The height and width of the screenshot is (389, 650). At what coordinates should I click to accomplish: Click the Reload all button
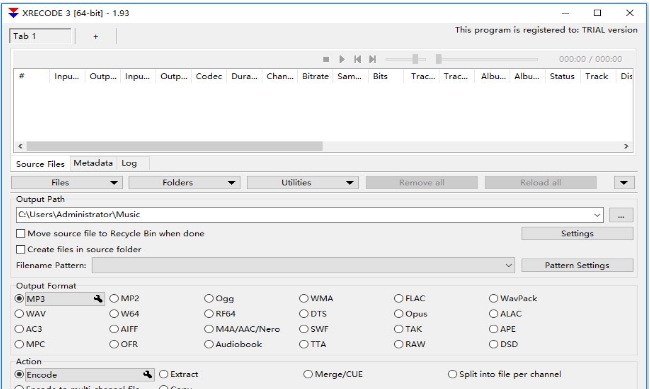(541, 182)
